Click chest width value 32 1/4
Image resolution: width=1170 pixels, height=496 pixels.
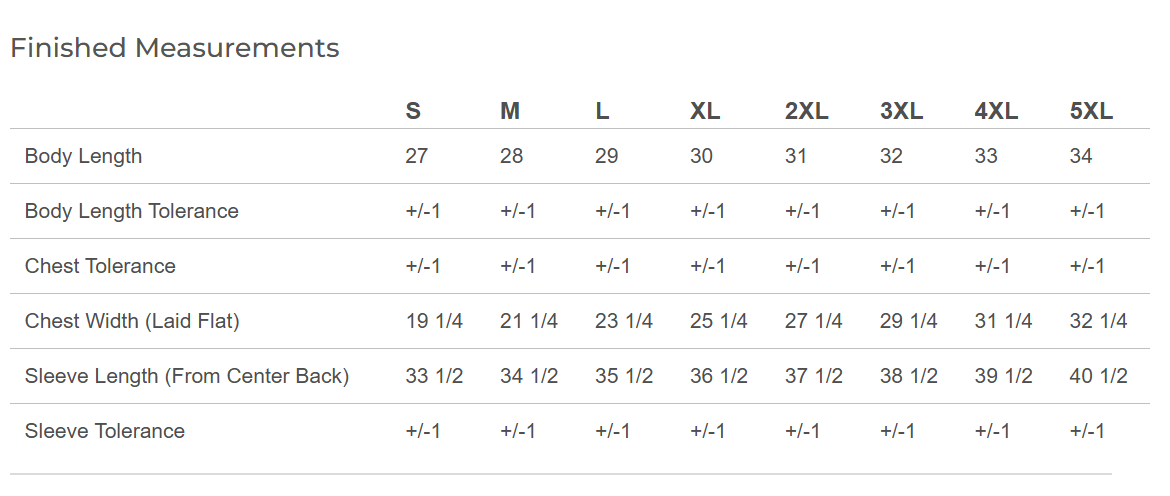[1098, 321]
